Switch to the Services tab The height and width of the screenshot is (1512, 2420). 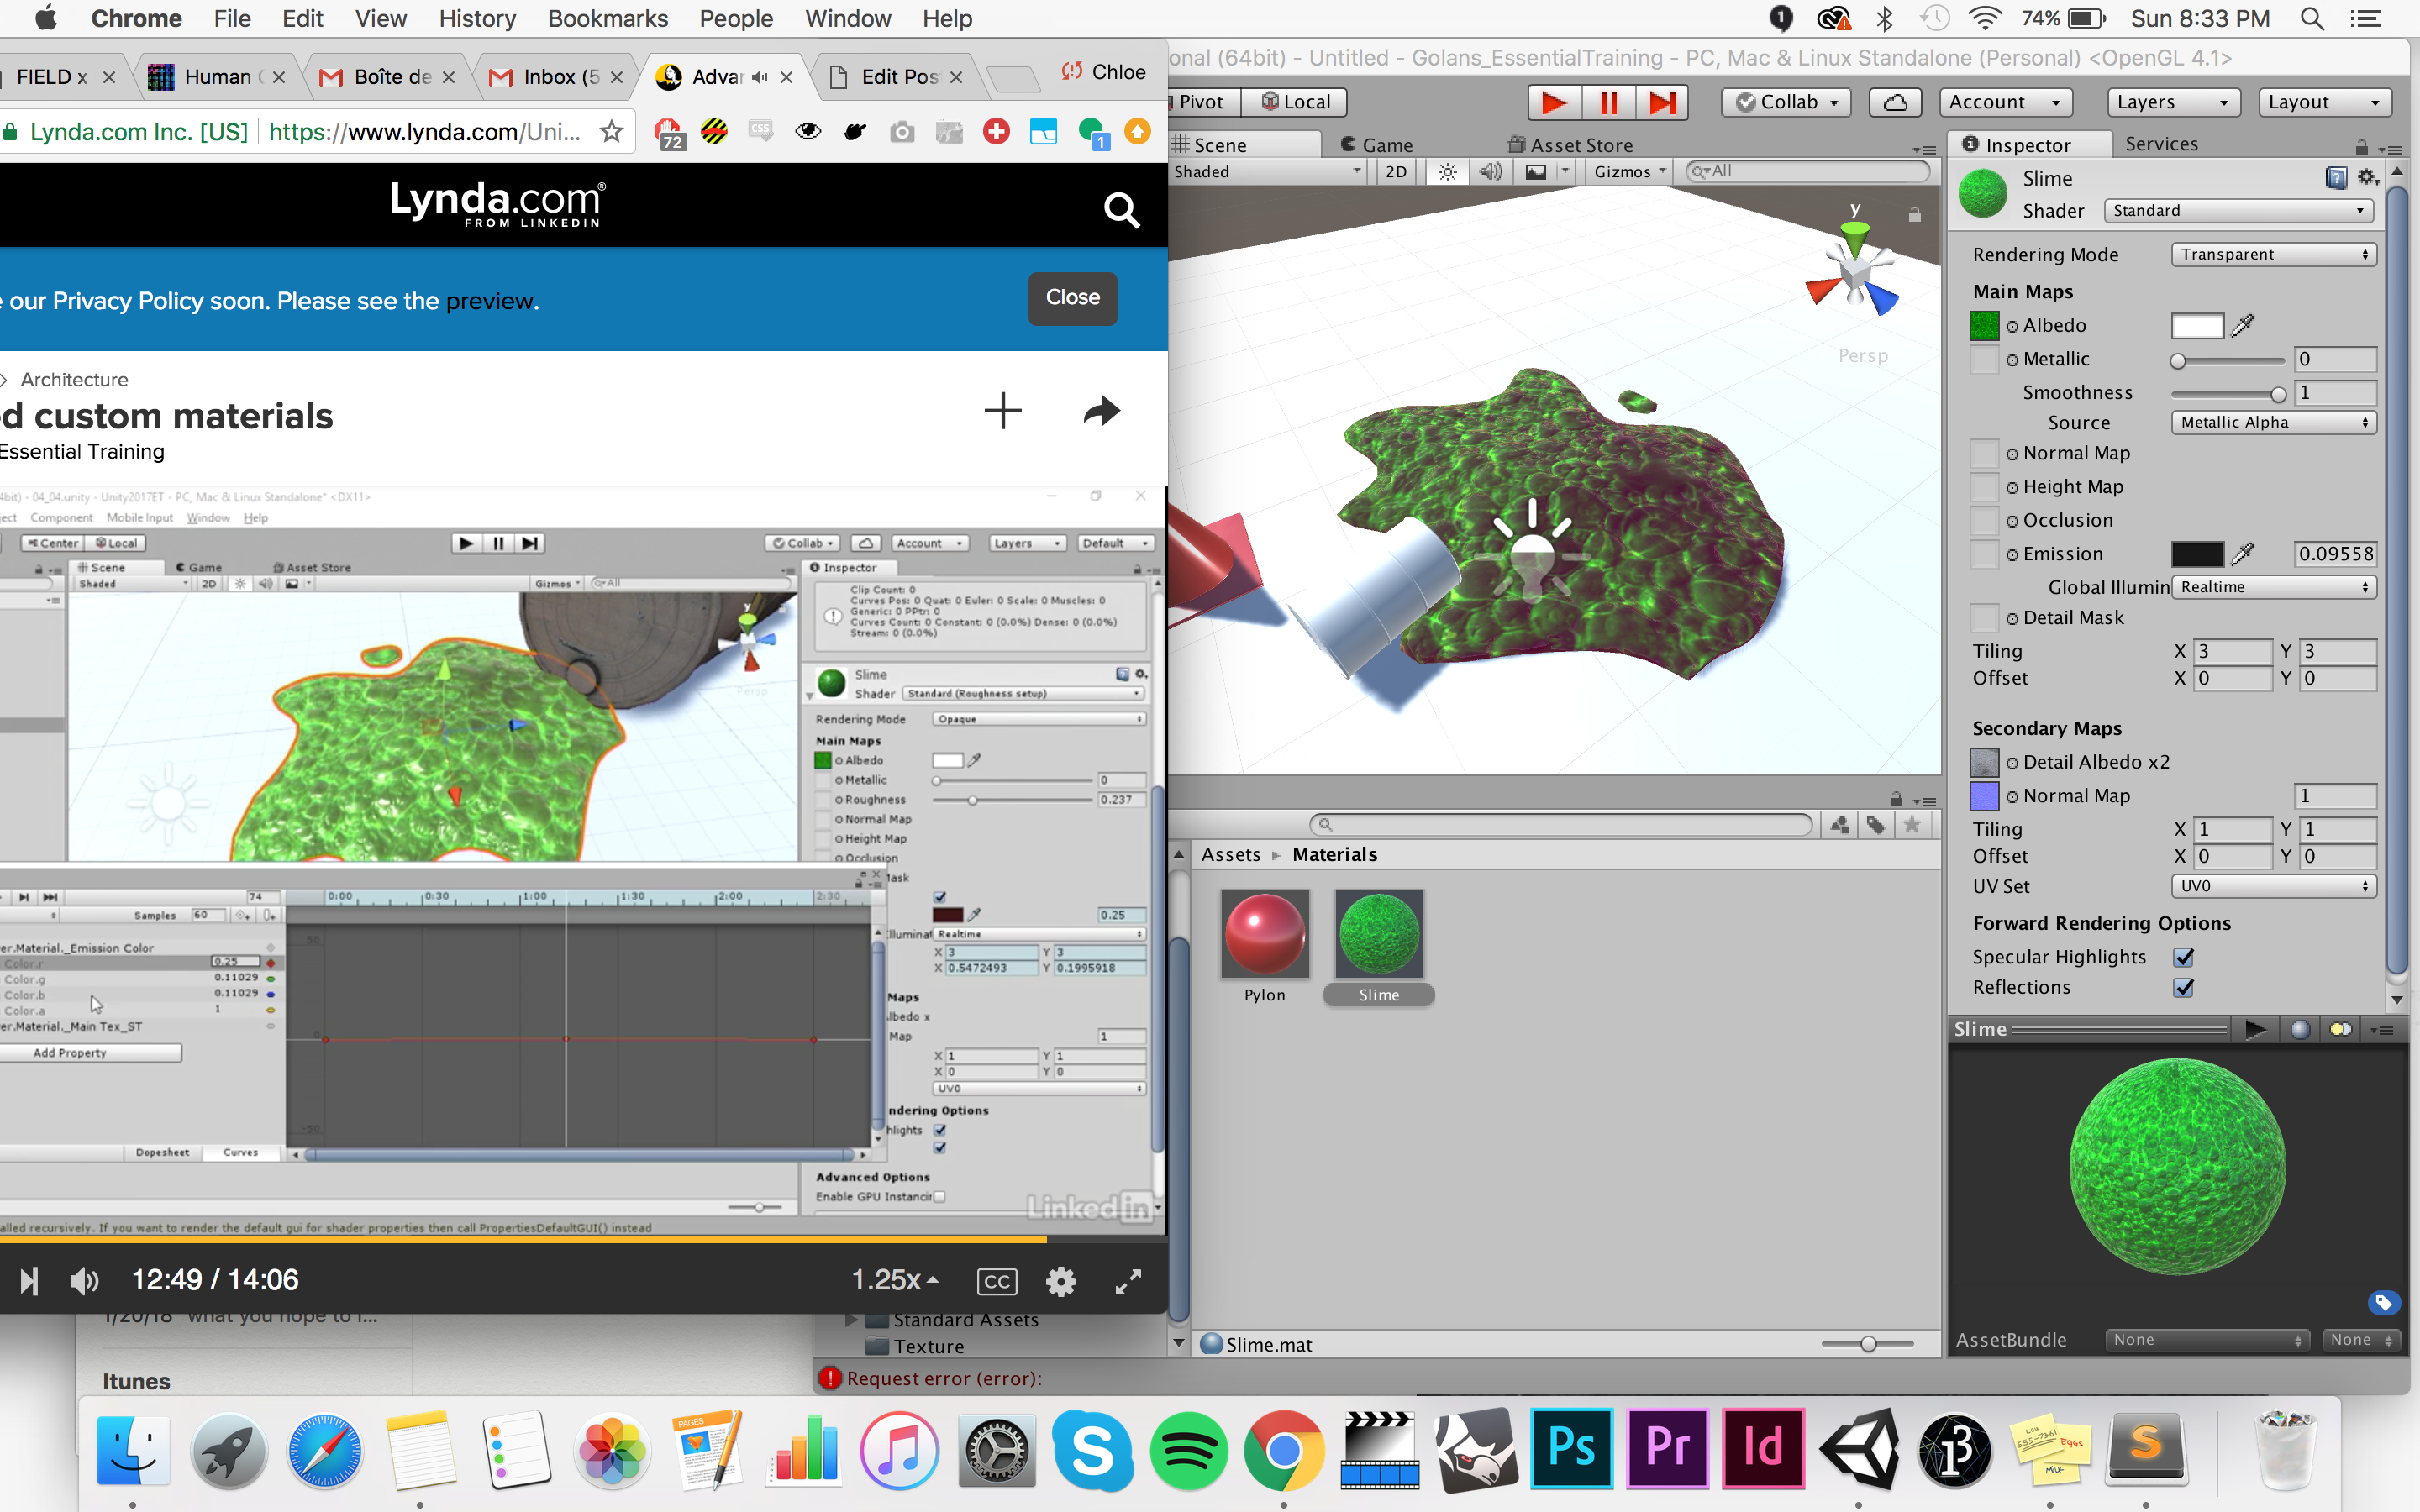tap(2161, 144)
